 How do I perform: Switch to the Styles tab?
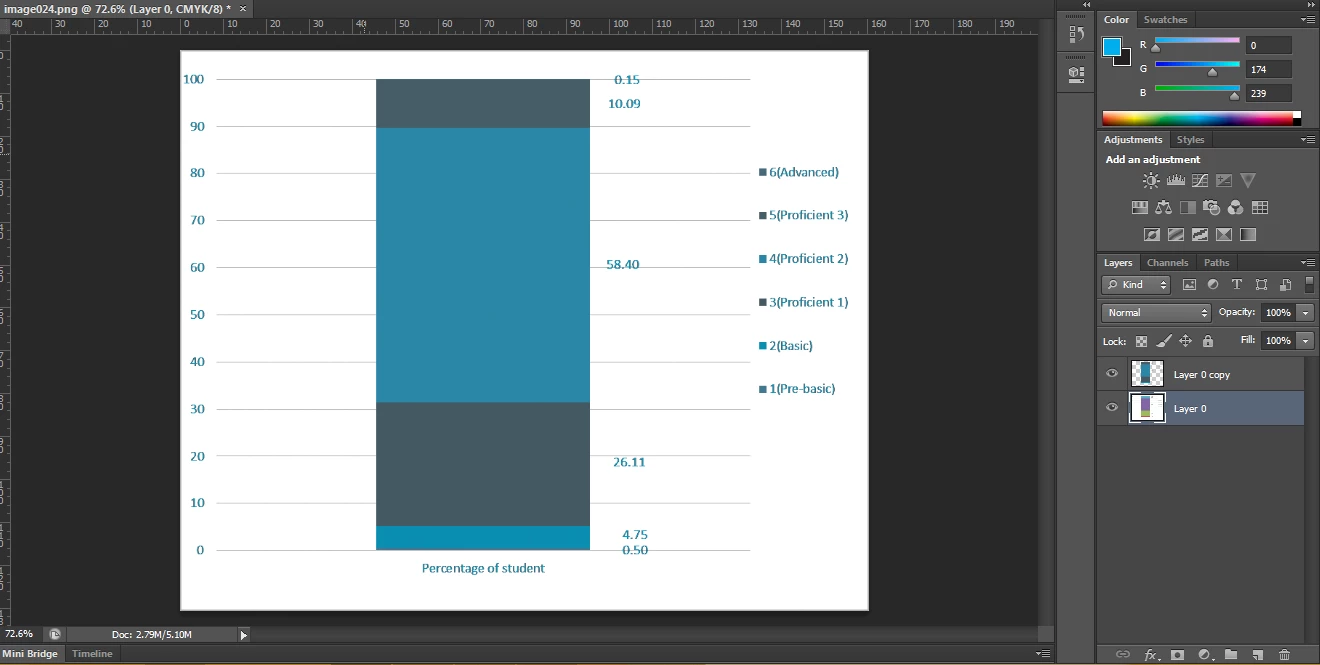point(1190,140)
